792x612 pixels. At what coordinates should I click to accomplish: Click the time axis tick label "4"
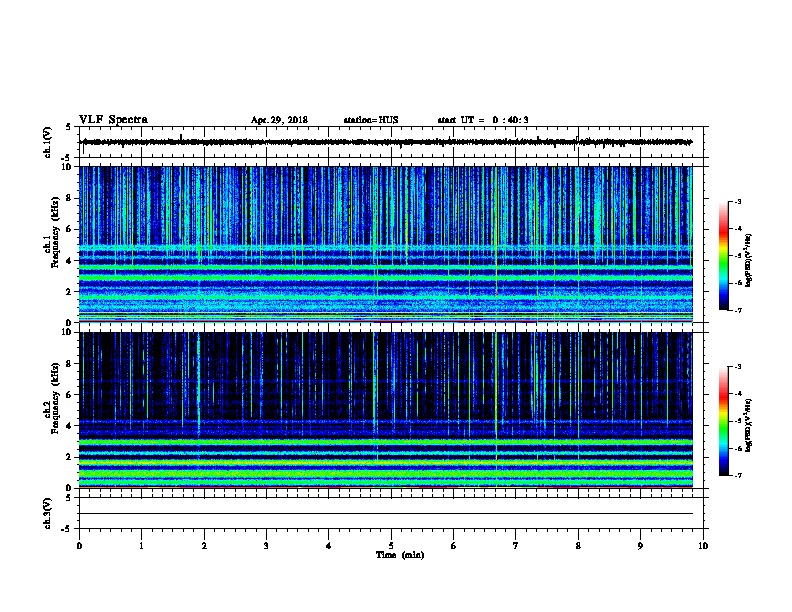(329, 546)
